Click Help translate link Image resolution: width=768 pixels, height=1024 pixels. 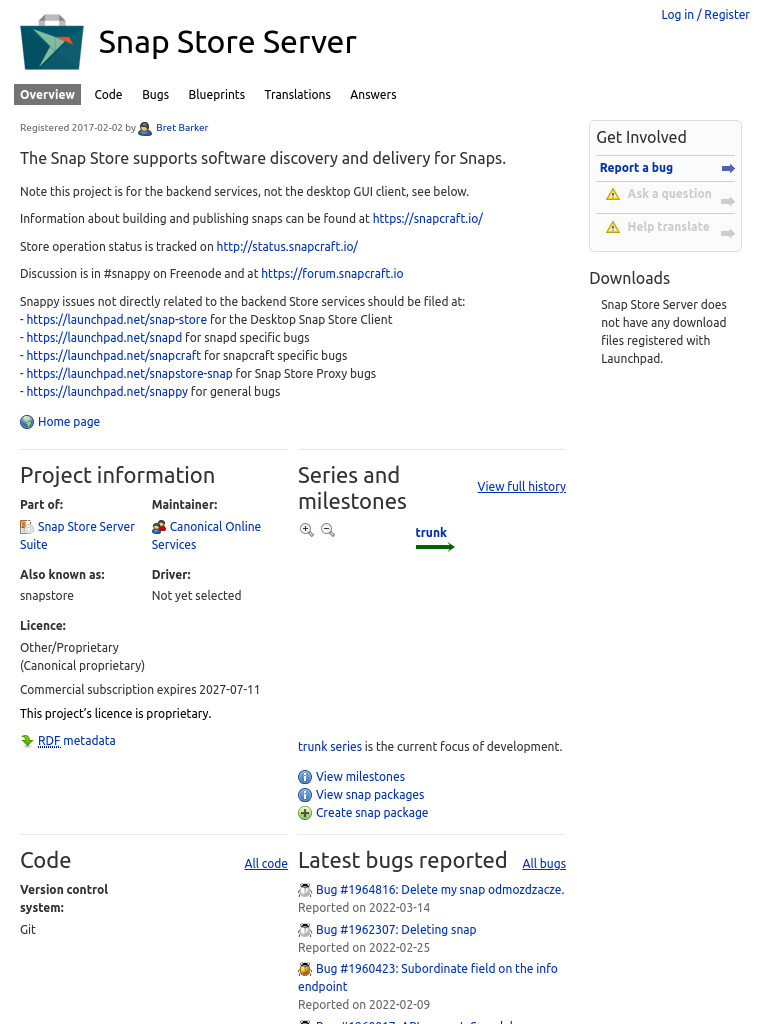pos(668,227)
